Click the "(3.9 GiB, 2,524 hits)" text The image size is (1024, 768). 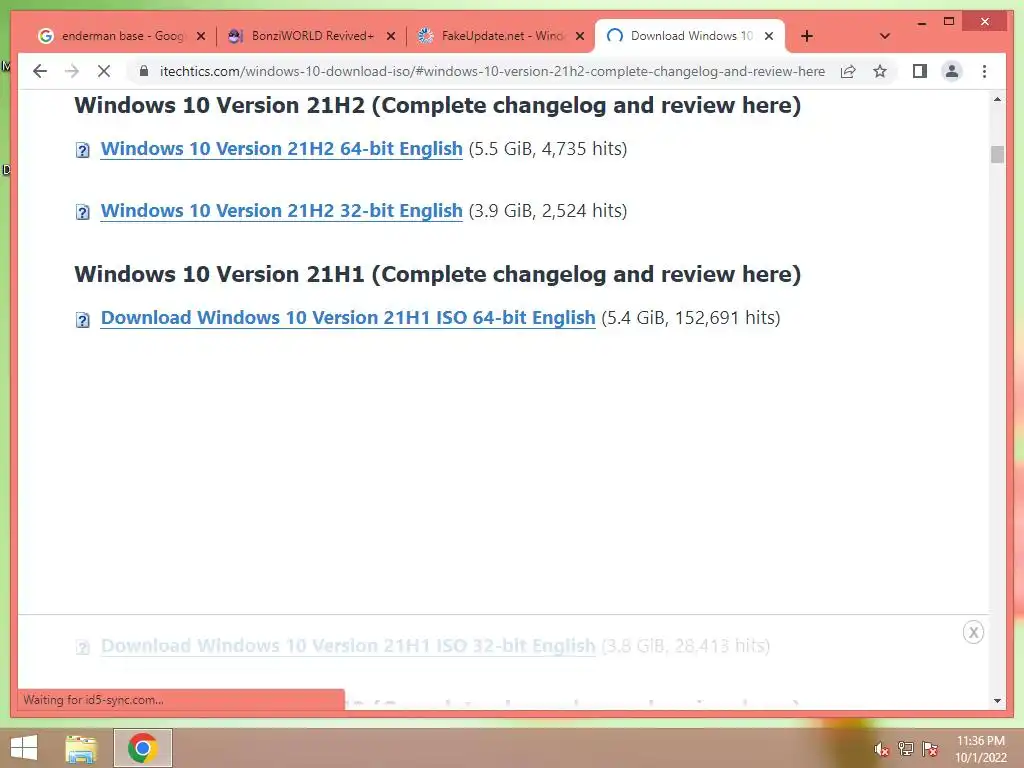point(548,211)
